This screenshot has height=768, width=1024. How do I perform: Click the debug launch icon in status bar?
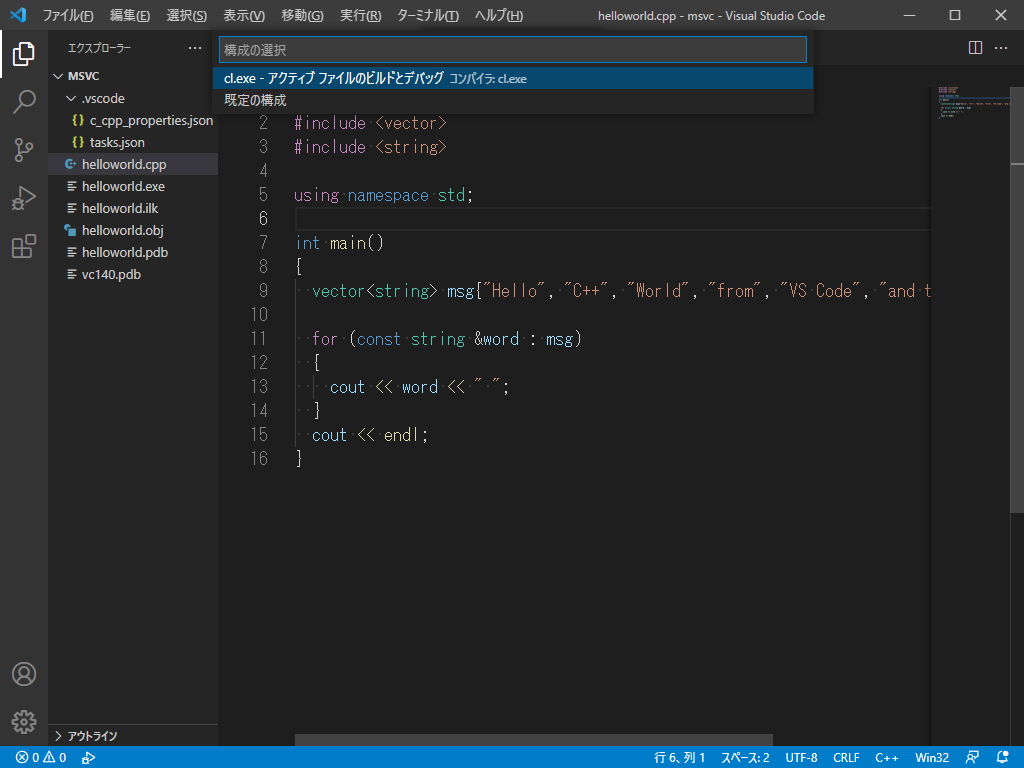(88, 758)
